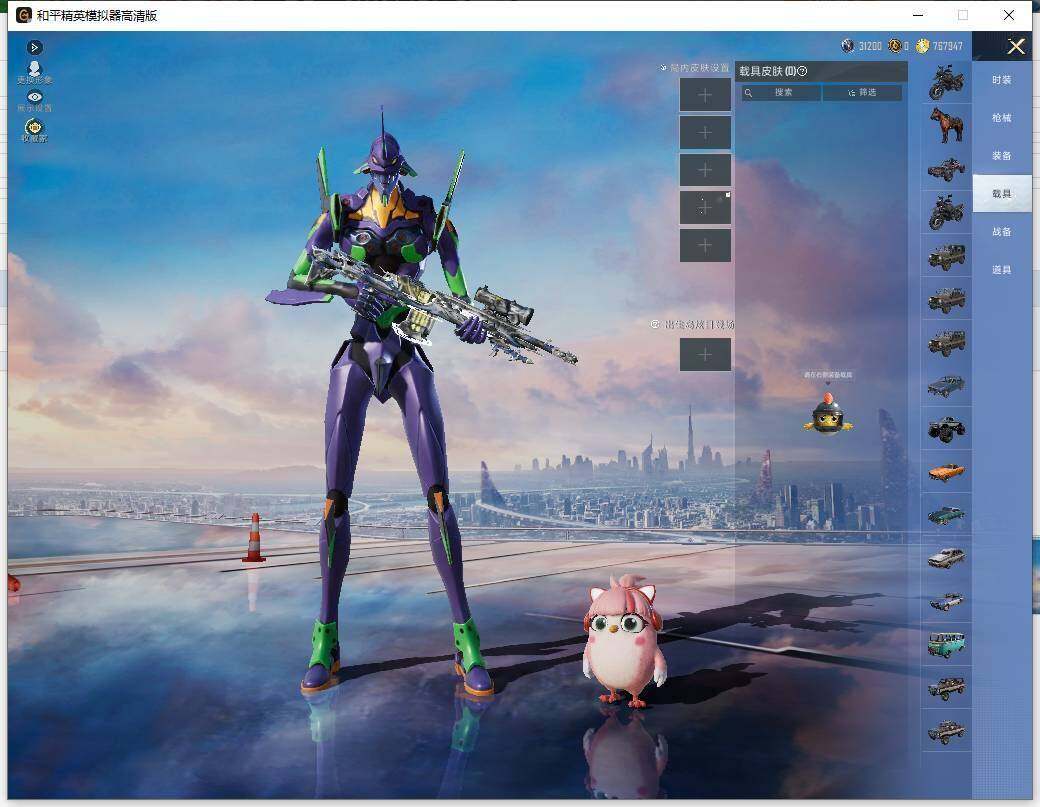Minimize the 和平精英模拟器 window
This screenshot has width=1040, height=807.
[x=918, y=15]
